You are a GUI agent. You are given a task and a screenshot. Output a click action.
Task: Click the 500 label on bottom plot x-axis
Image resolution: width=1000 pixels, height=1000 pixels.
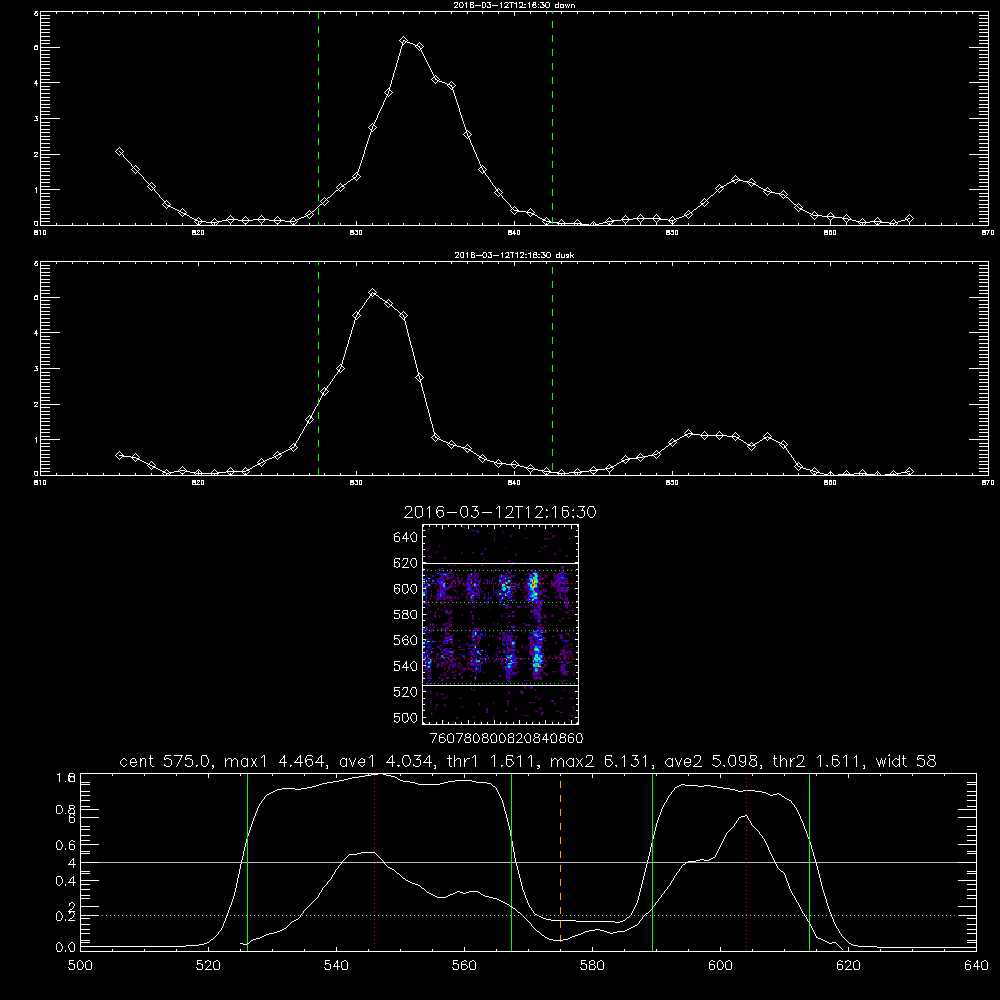[80, 965]
